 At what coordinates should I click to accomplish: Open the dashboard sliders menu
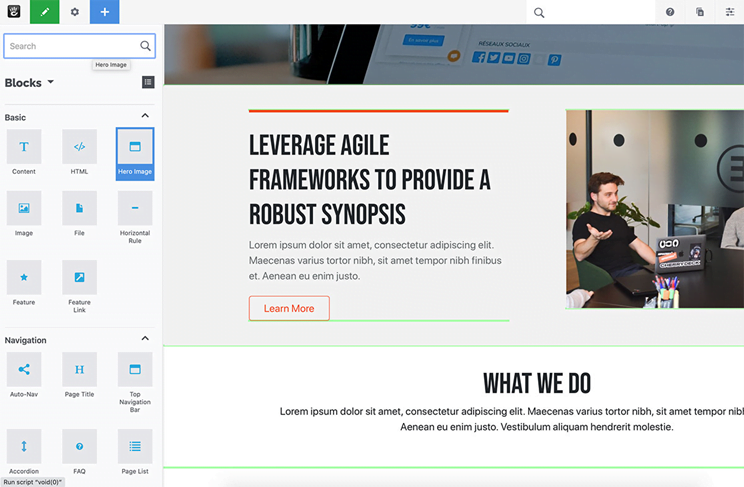pyautogui.click(x=729, y=12)
